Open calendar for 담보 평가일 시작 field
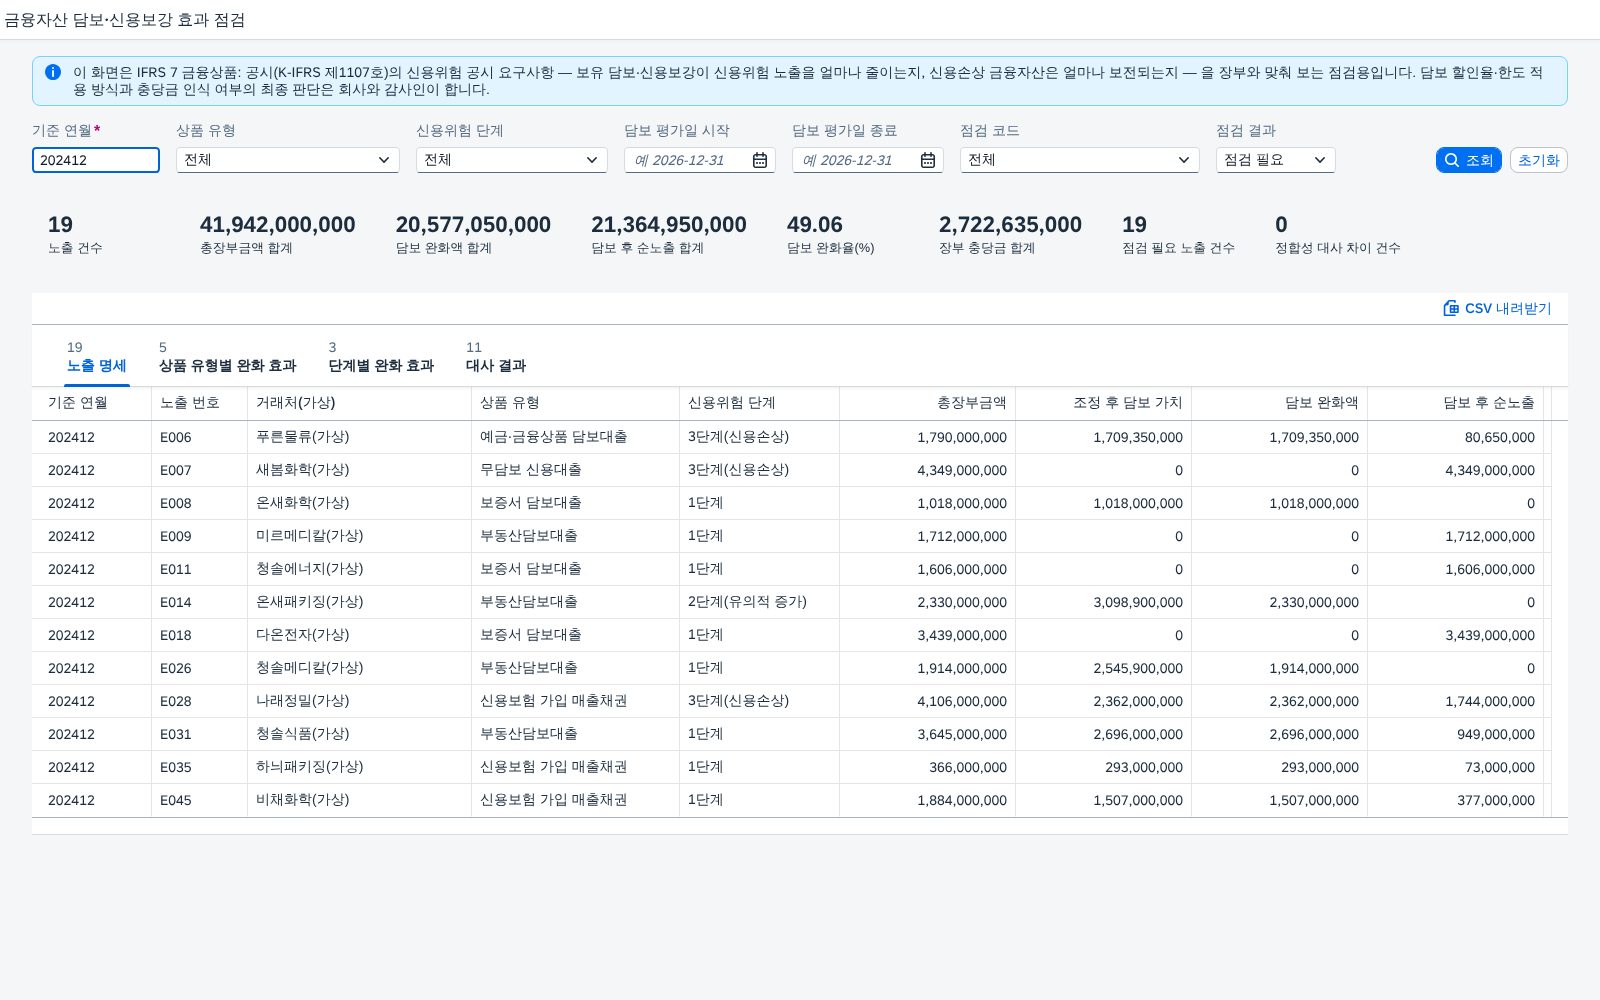Viewport: 1600px width, 1000px height. click(x=760, y=160)
